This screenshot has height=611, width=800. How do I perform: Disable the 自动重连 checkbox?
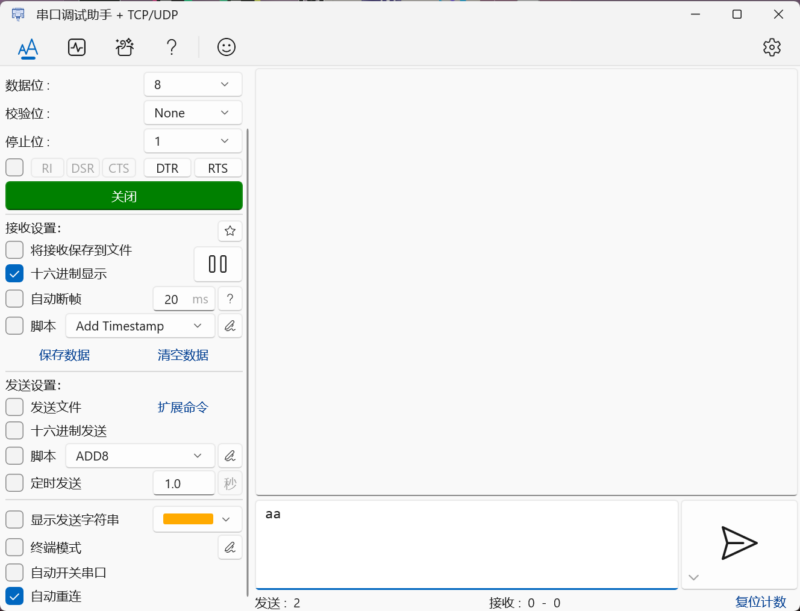15,596
